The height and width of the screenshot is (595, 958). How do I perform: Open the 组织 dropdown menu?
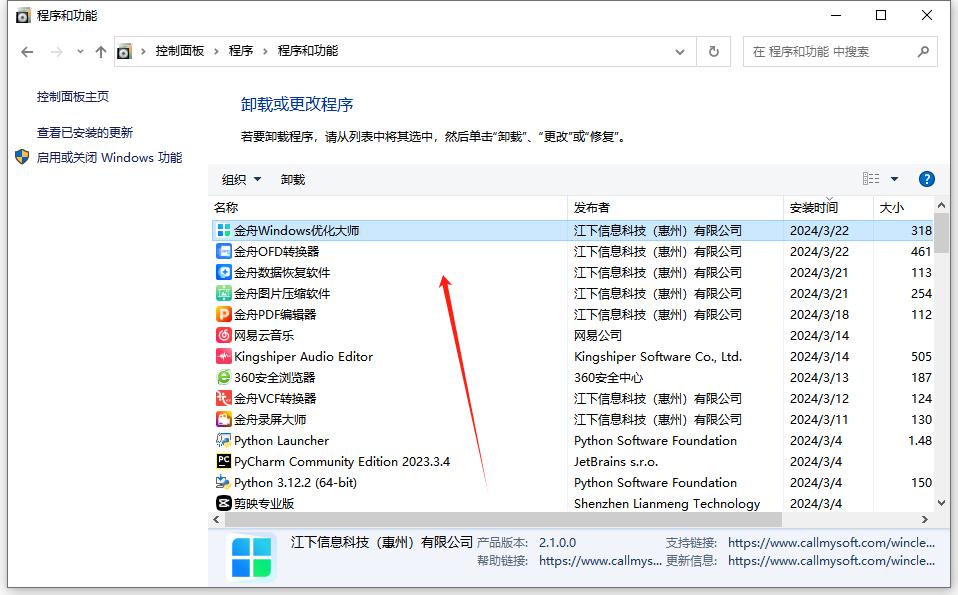pyautogui.click(x=241, y=180)
